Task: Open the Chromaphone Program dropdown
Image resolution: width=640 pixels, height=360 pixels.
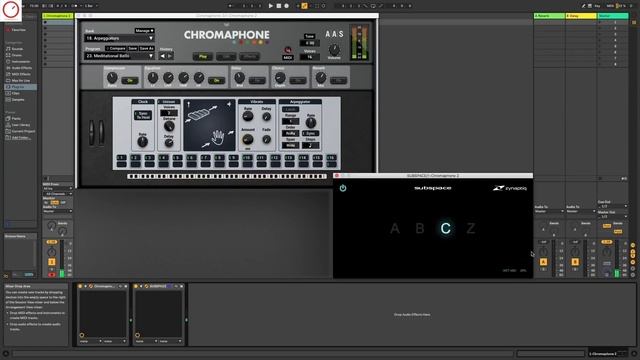Action: coord(119,56)
